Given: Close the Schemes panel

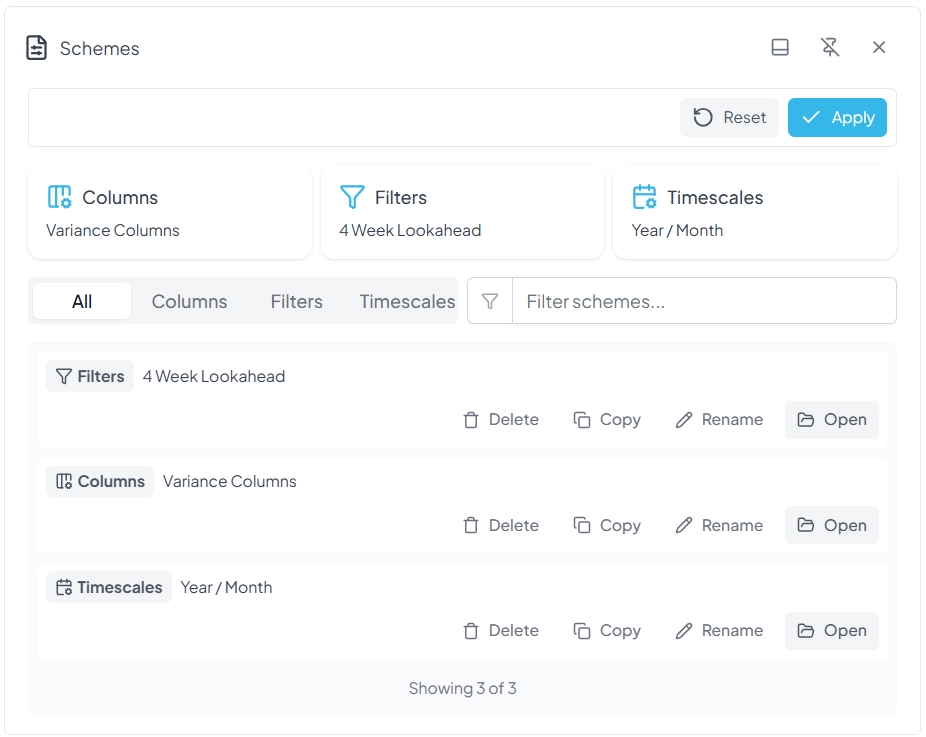Looking at the screenshot, I should (x=879, y=47).
